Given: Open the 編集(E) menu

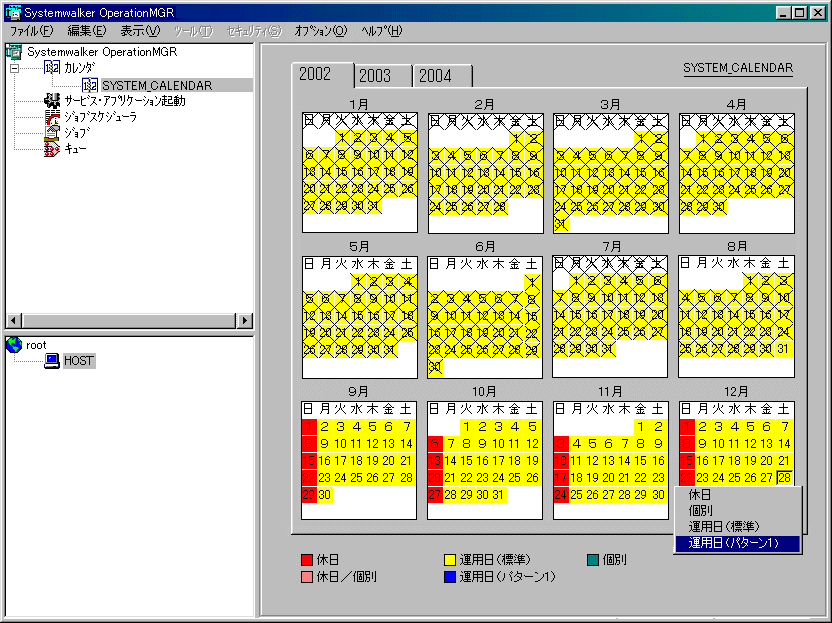Looking at the screenshot, I should [x=87, y=31].
